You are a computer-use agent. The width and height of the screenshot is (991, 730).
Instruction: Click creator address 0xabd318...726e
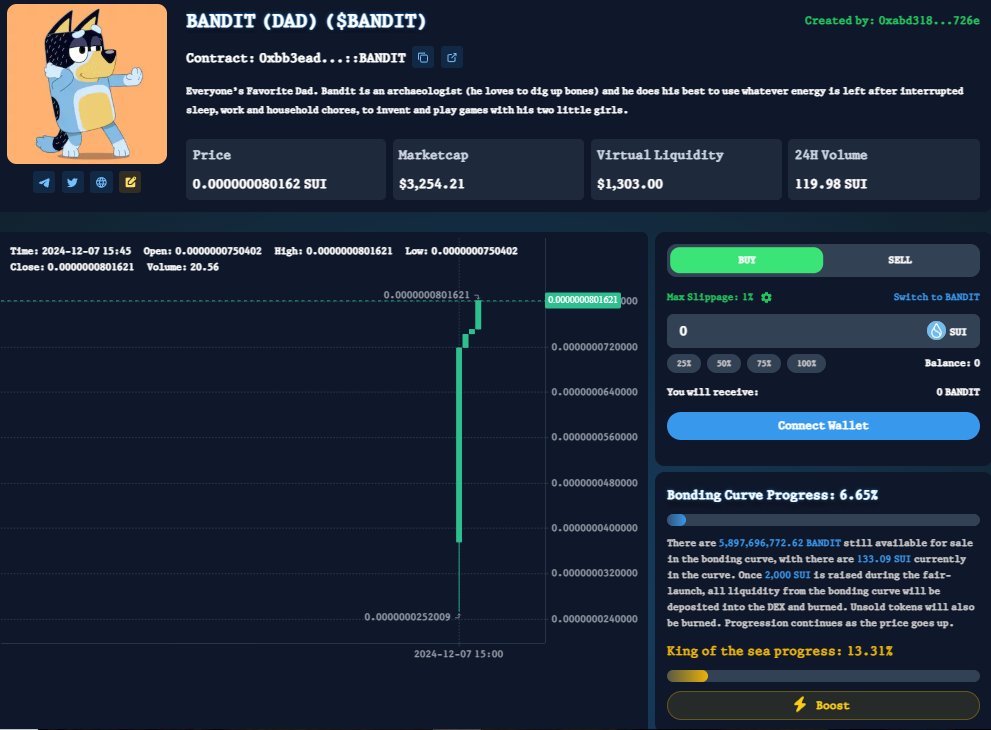928,20
